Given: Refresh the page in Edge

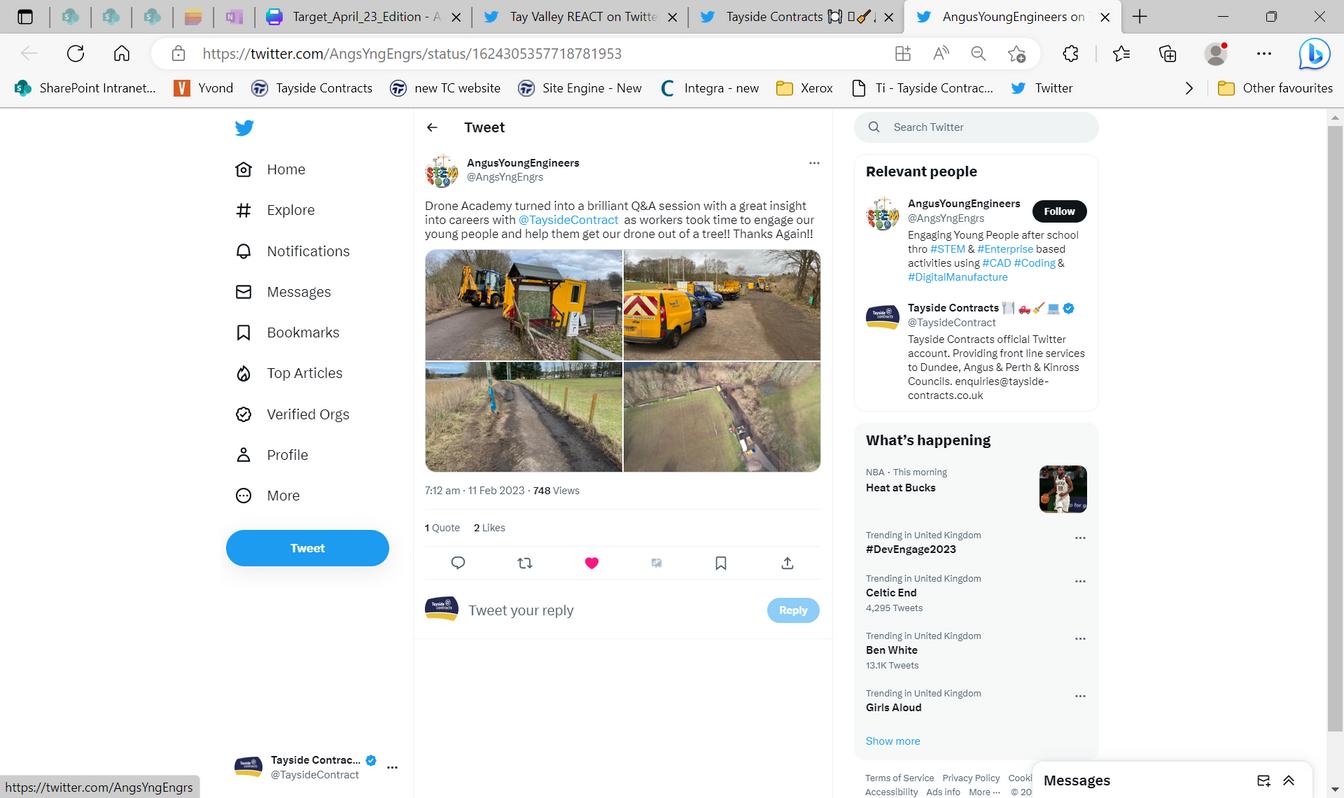Looking at the screenshot, I should click(76, 54).
